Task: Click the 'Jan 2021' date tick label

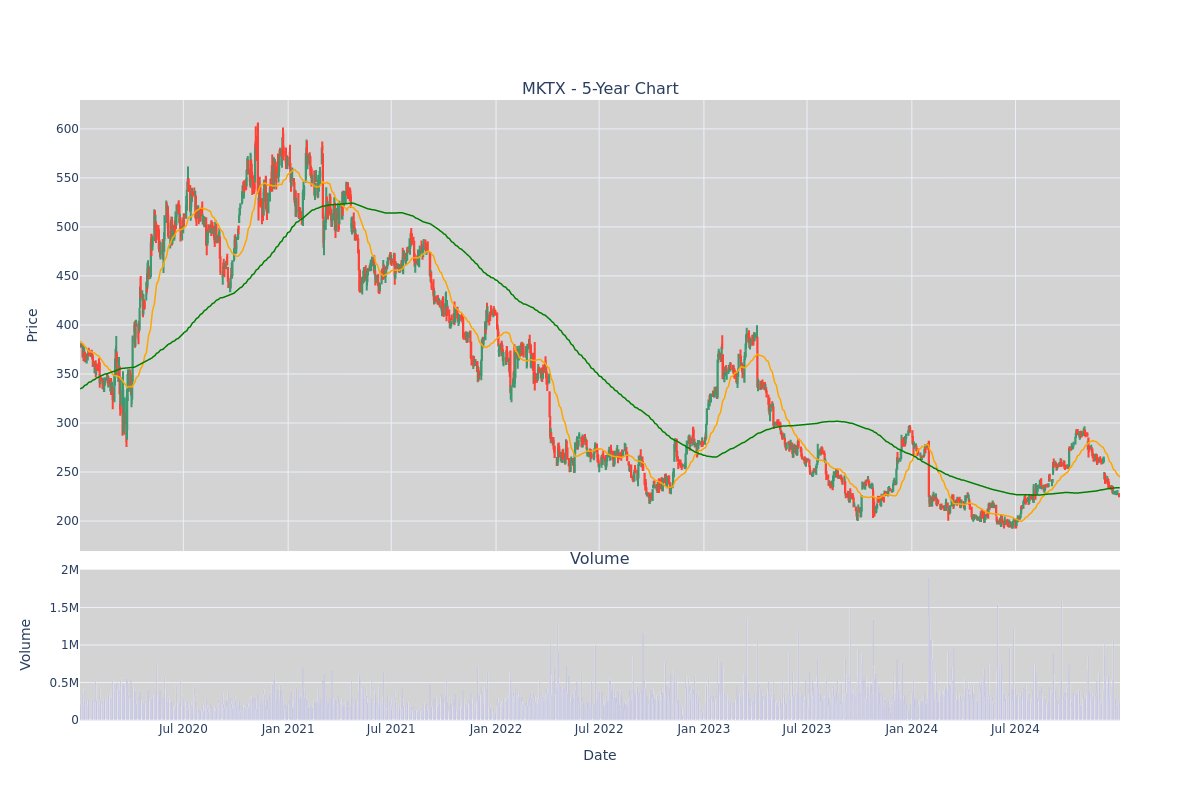Action: click(288, 729)
